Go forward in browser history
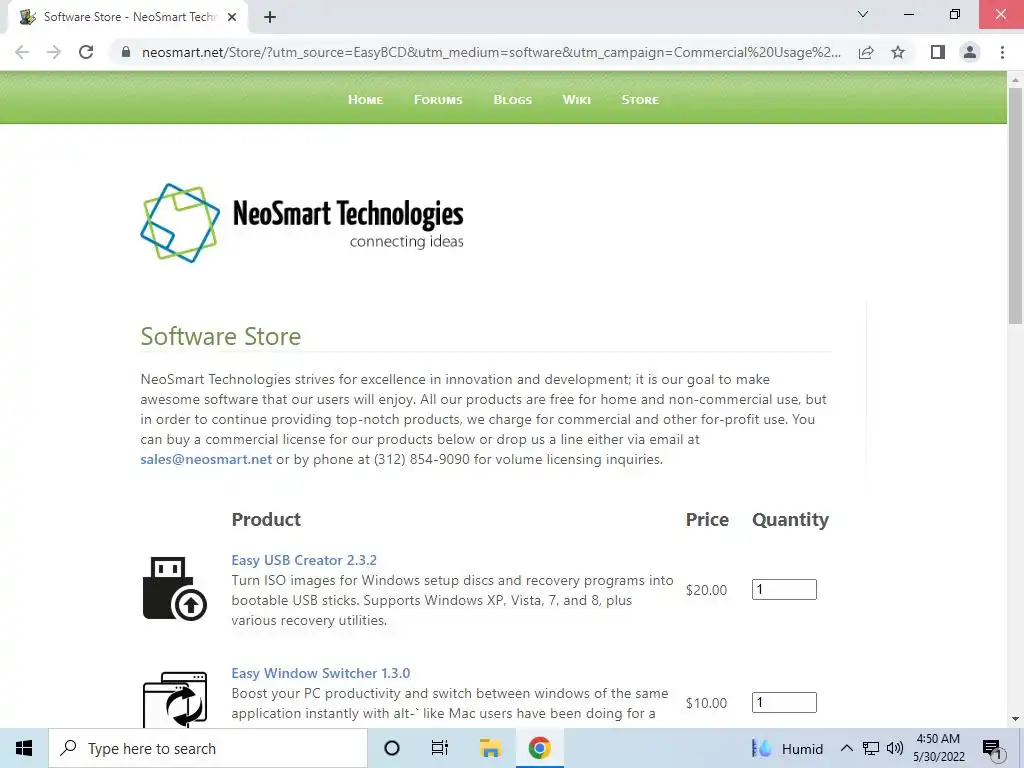Screen dimensions: 1024x768 pos(54,52)
